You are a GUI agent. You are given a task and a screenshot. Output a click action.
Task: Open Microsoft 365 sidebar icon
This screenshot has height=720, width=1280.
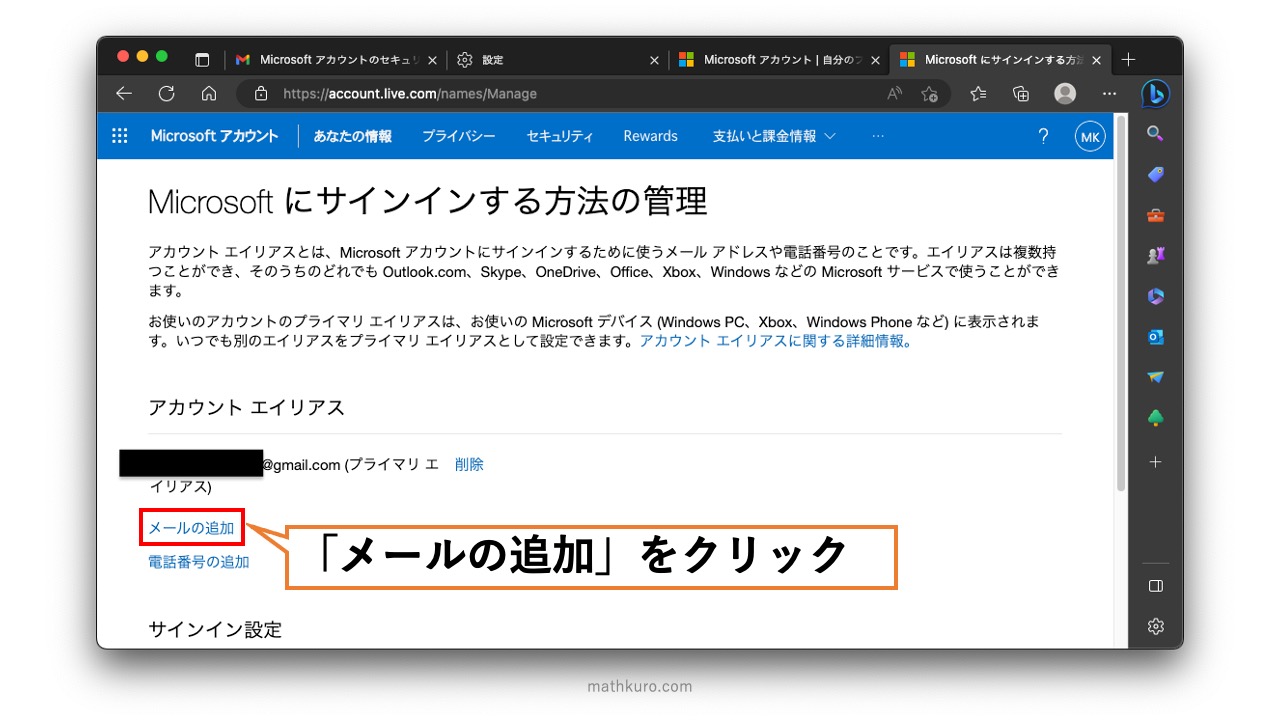(x=1155, y=296)
